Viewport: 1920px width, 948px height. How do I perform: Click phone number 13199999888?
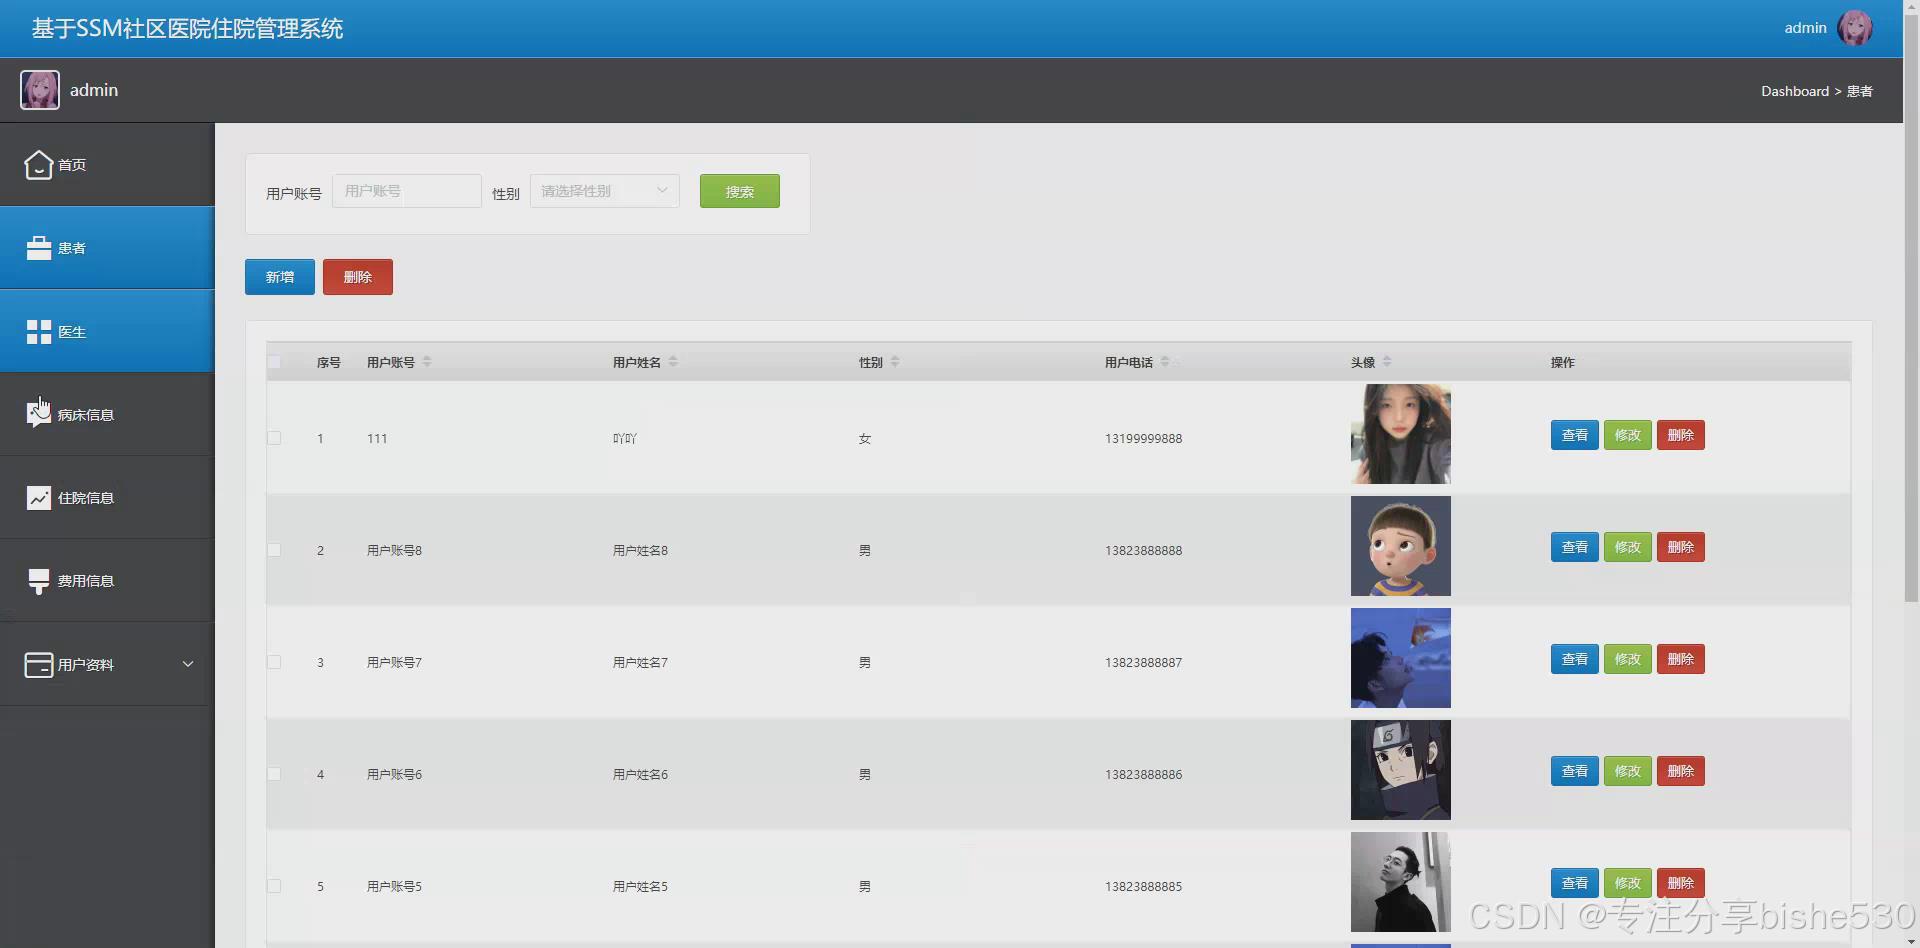point(1143,438)
